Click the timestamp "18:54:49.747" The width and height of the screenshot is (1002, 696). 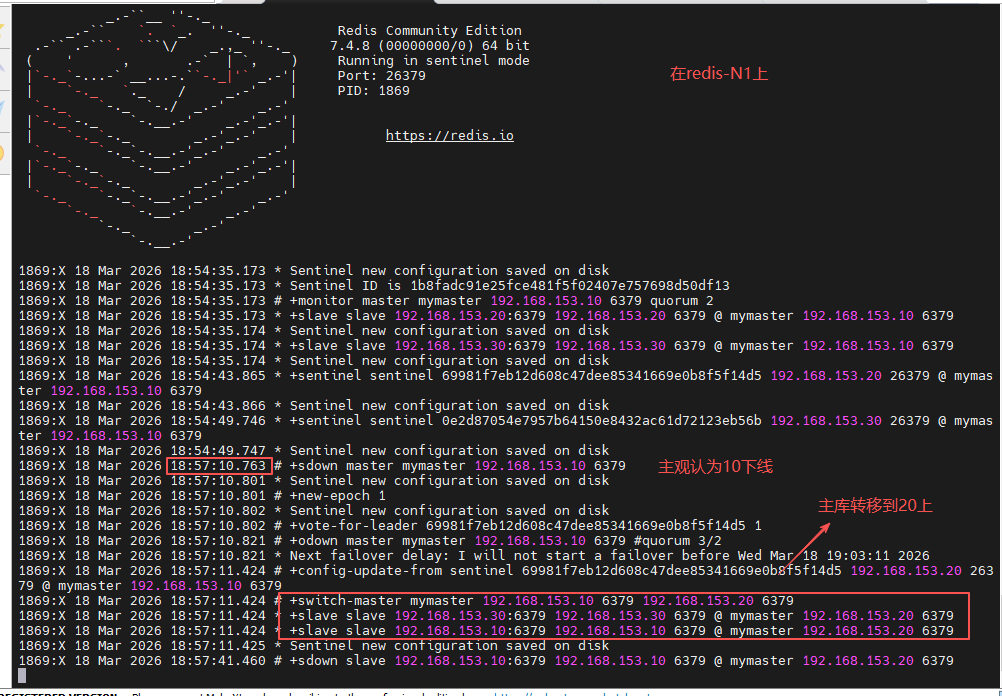point(217,451)
